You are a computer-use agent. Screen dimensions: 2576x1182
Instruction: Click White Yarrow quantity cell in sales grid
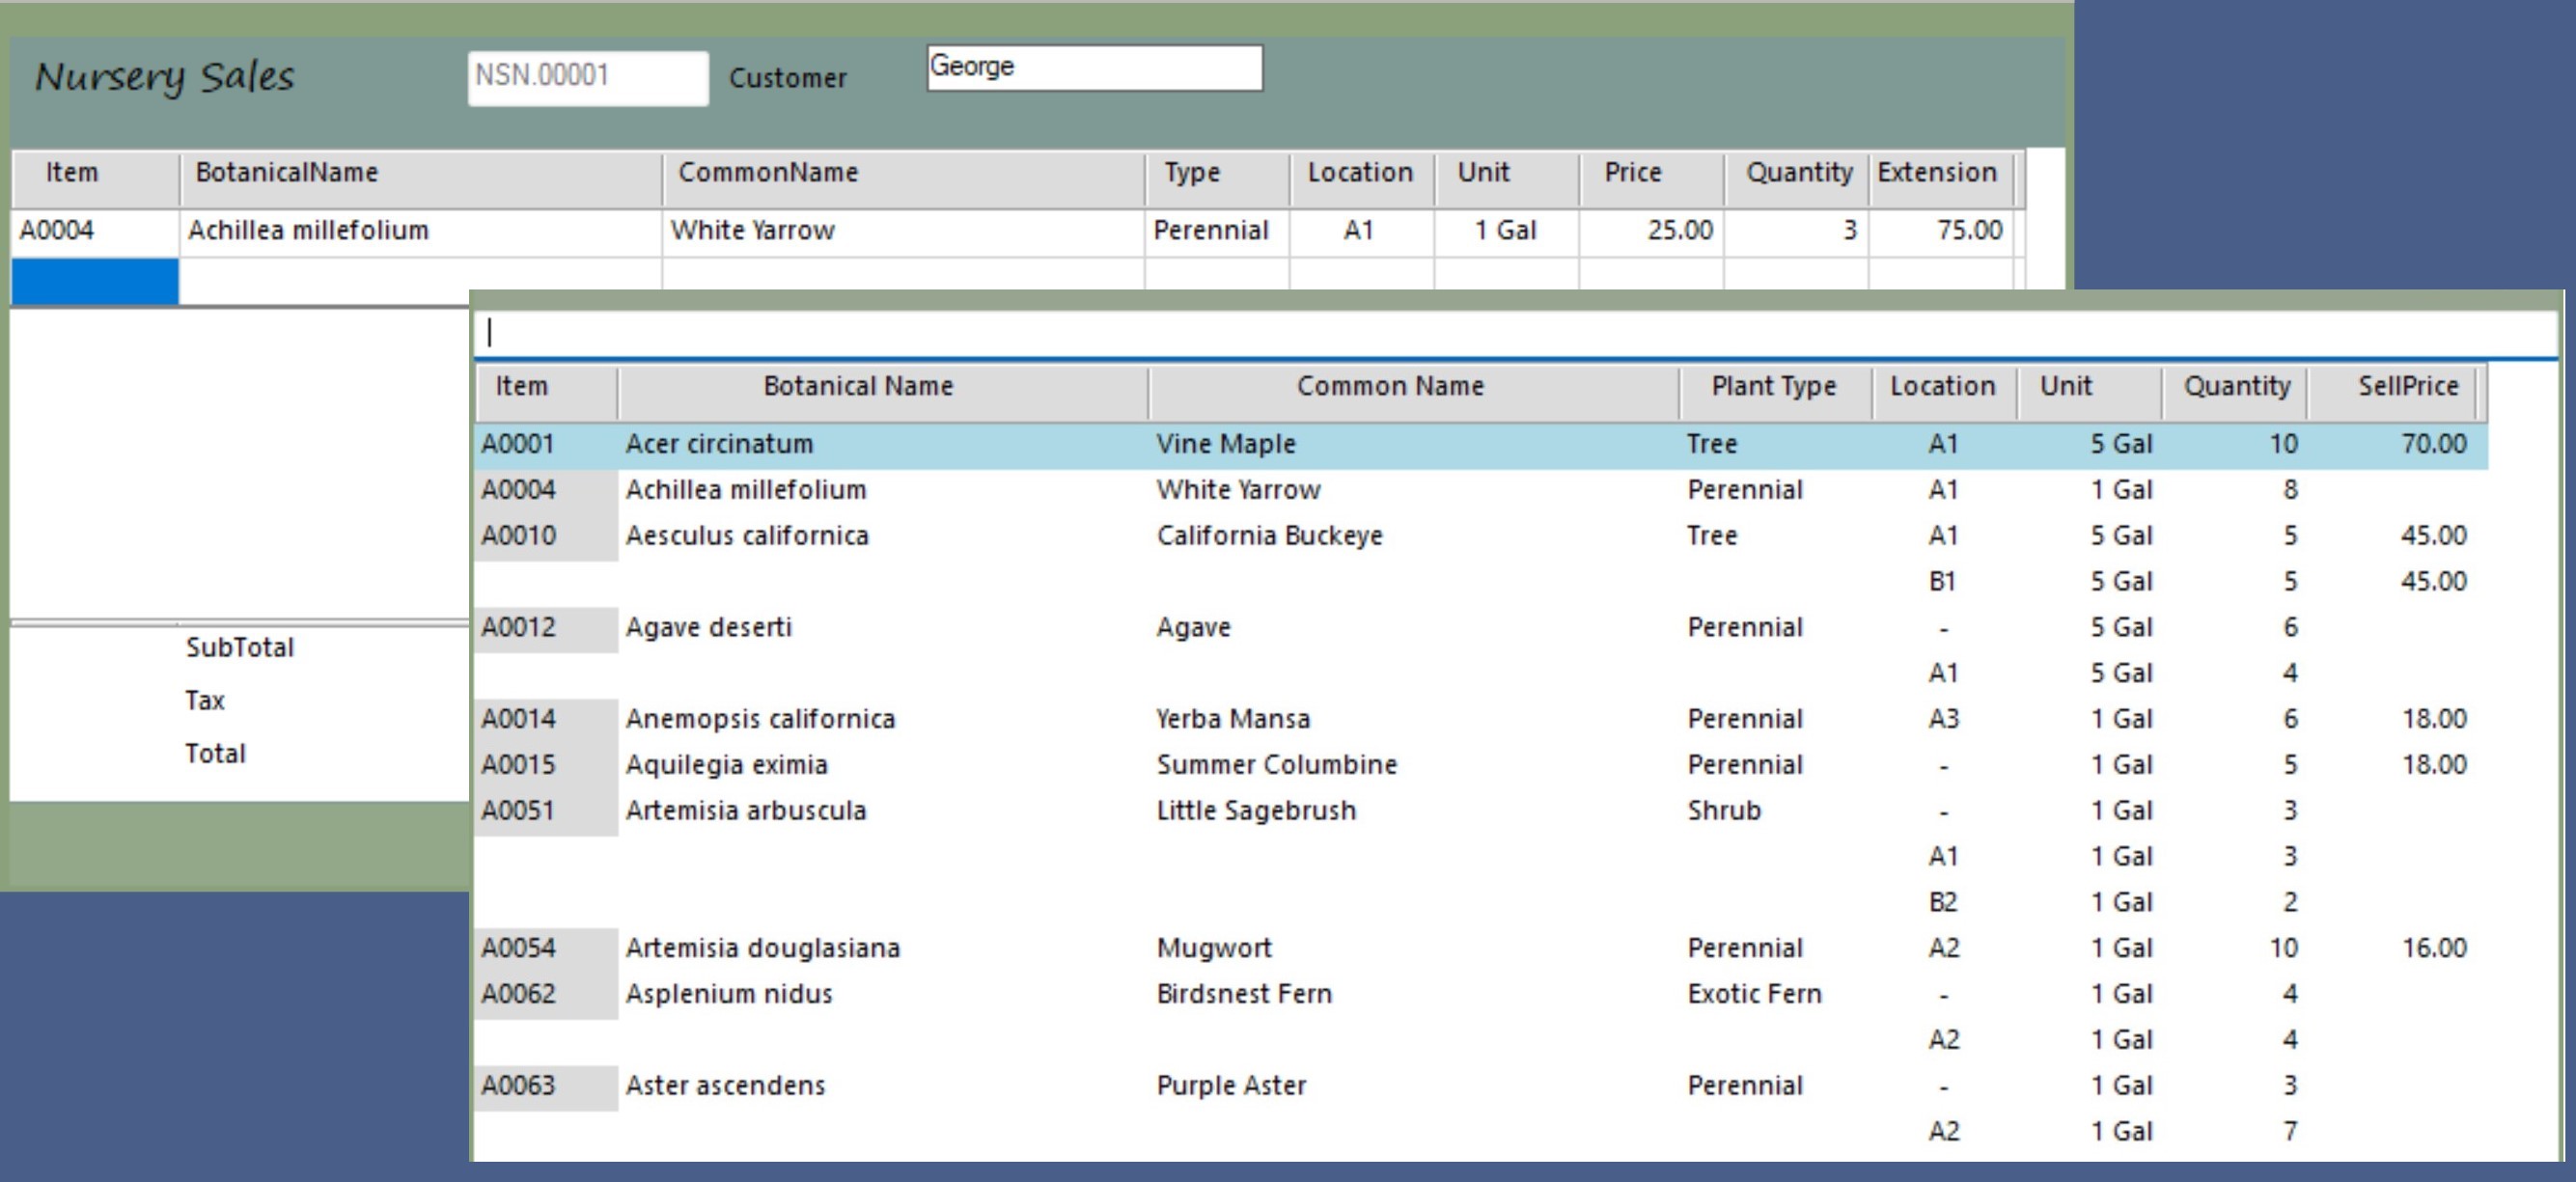(1796, 231)
